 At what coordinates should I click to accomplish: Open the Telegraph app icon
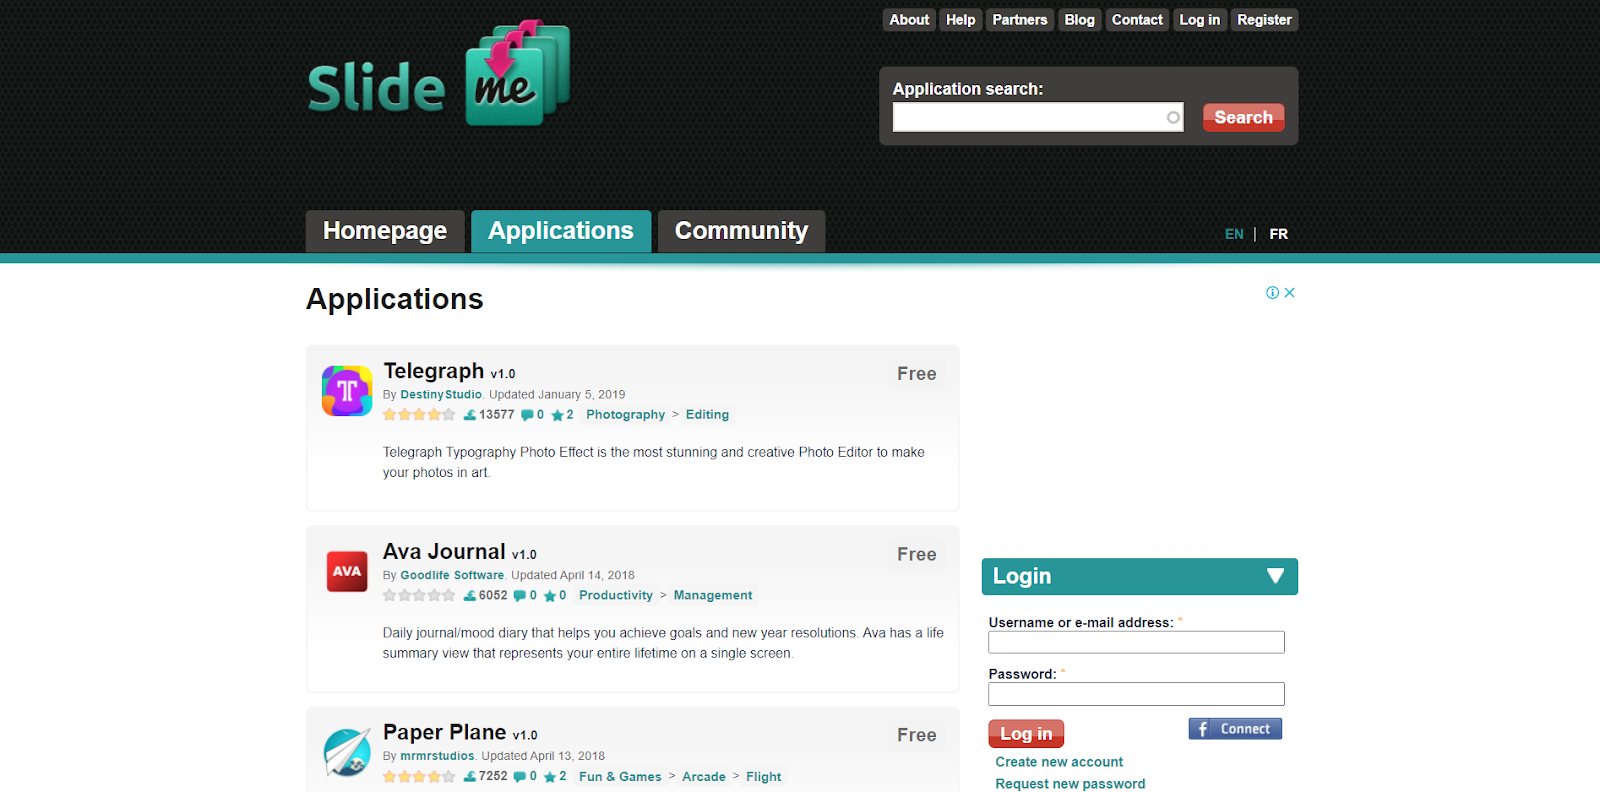point(347,390)
